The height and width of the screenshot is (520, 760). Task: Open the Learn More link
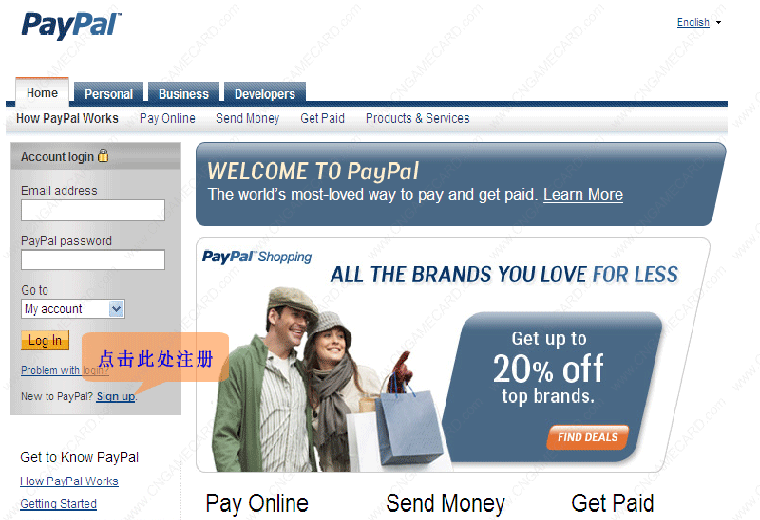pyautogui.click(x=583, y=195)
